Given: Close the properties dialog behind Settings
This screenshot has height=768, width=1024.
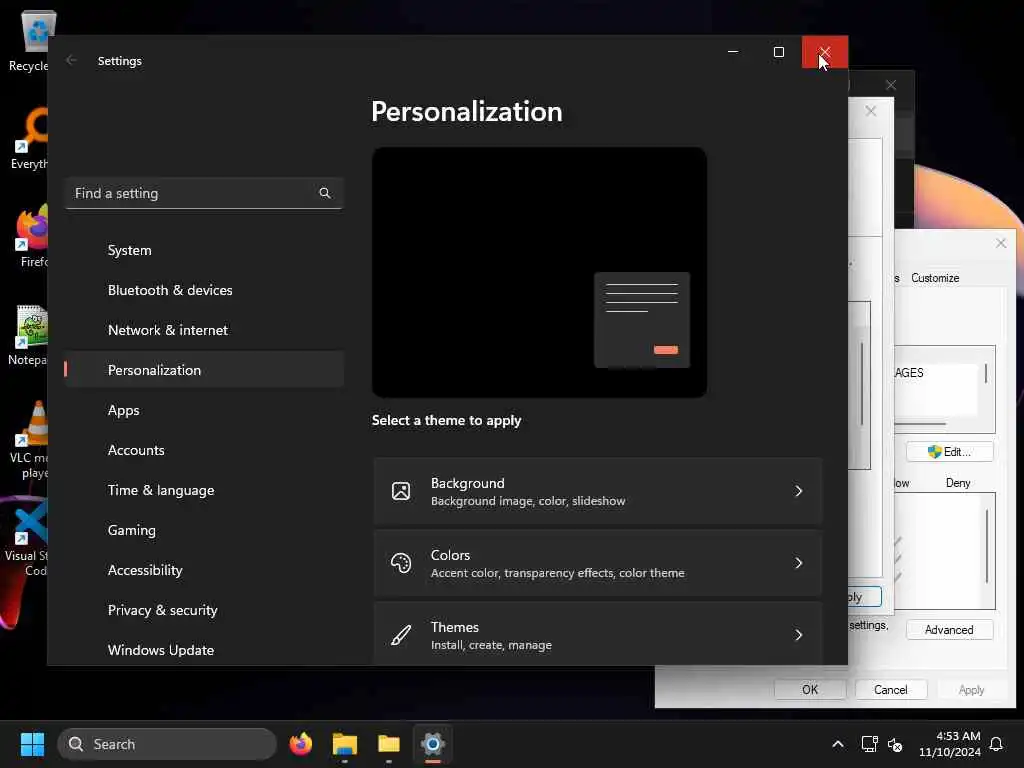Looking at the screenshot, I should [1001, 243].
